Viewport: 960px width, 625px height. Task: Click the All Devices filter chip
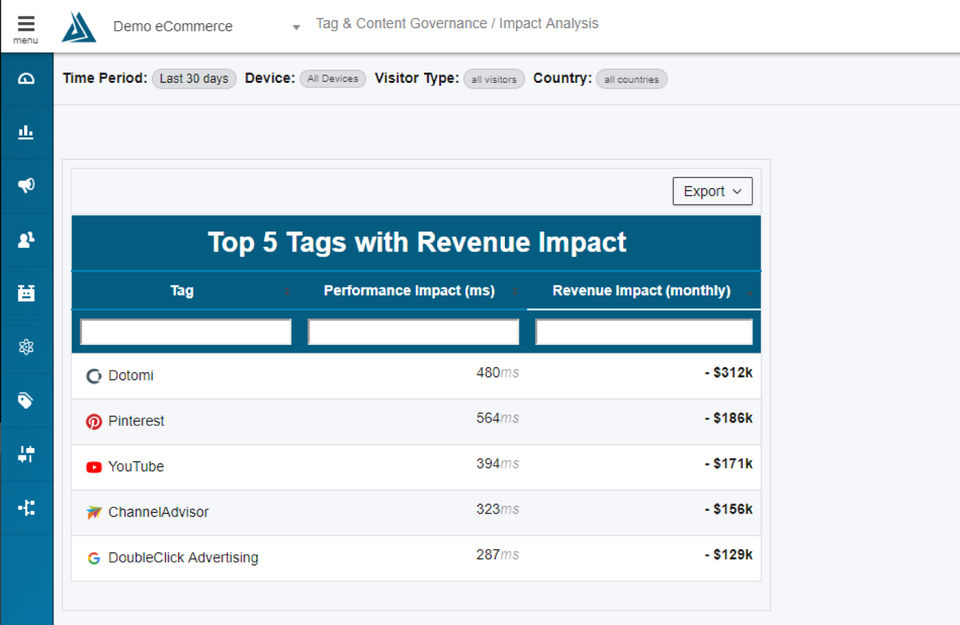click(x=333, y=79)
